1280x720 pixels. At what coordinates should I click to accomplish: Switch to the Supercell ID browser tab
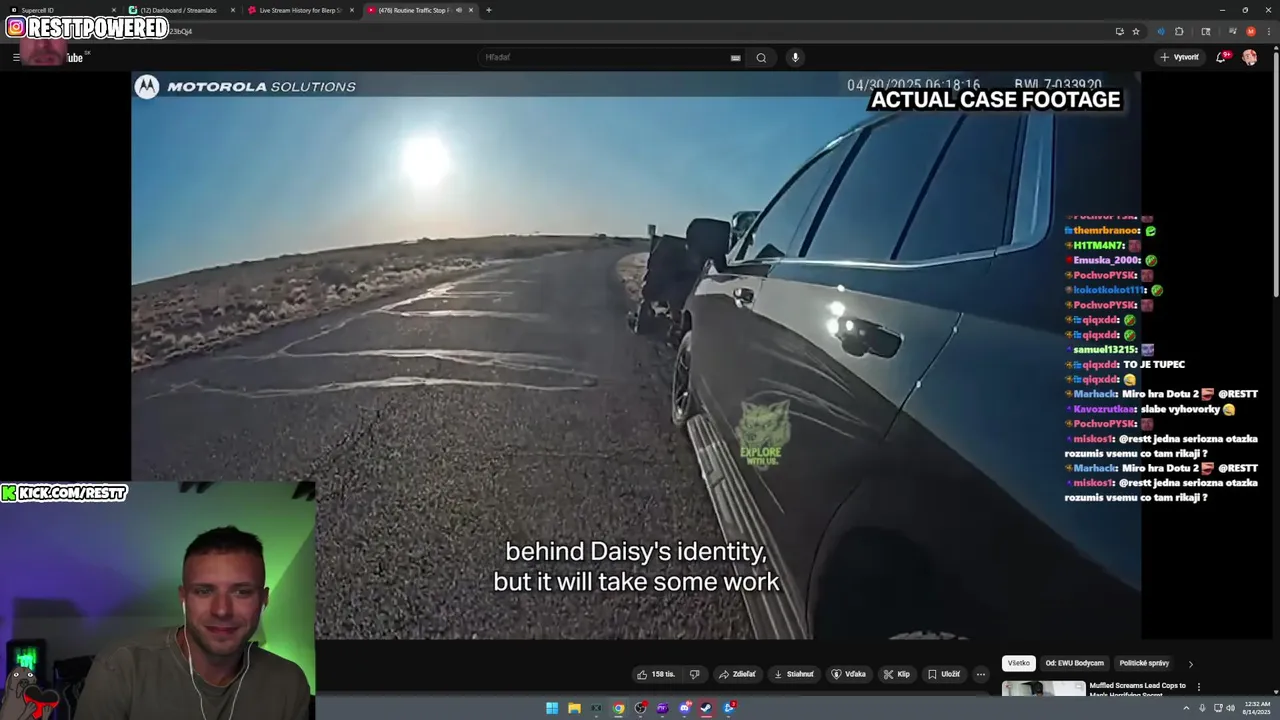coord(60,10)
